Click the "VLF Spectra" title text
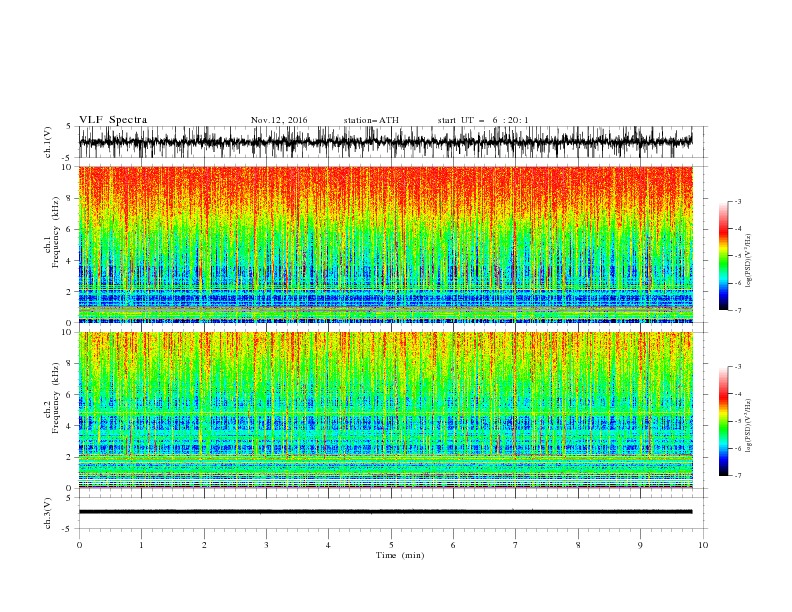 point(113,120)
